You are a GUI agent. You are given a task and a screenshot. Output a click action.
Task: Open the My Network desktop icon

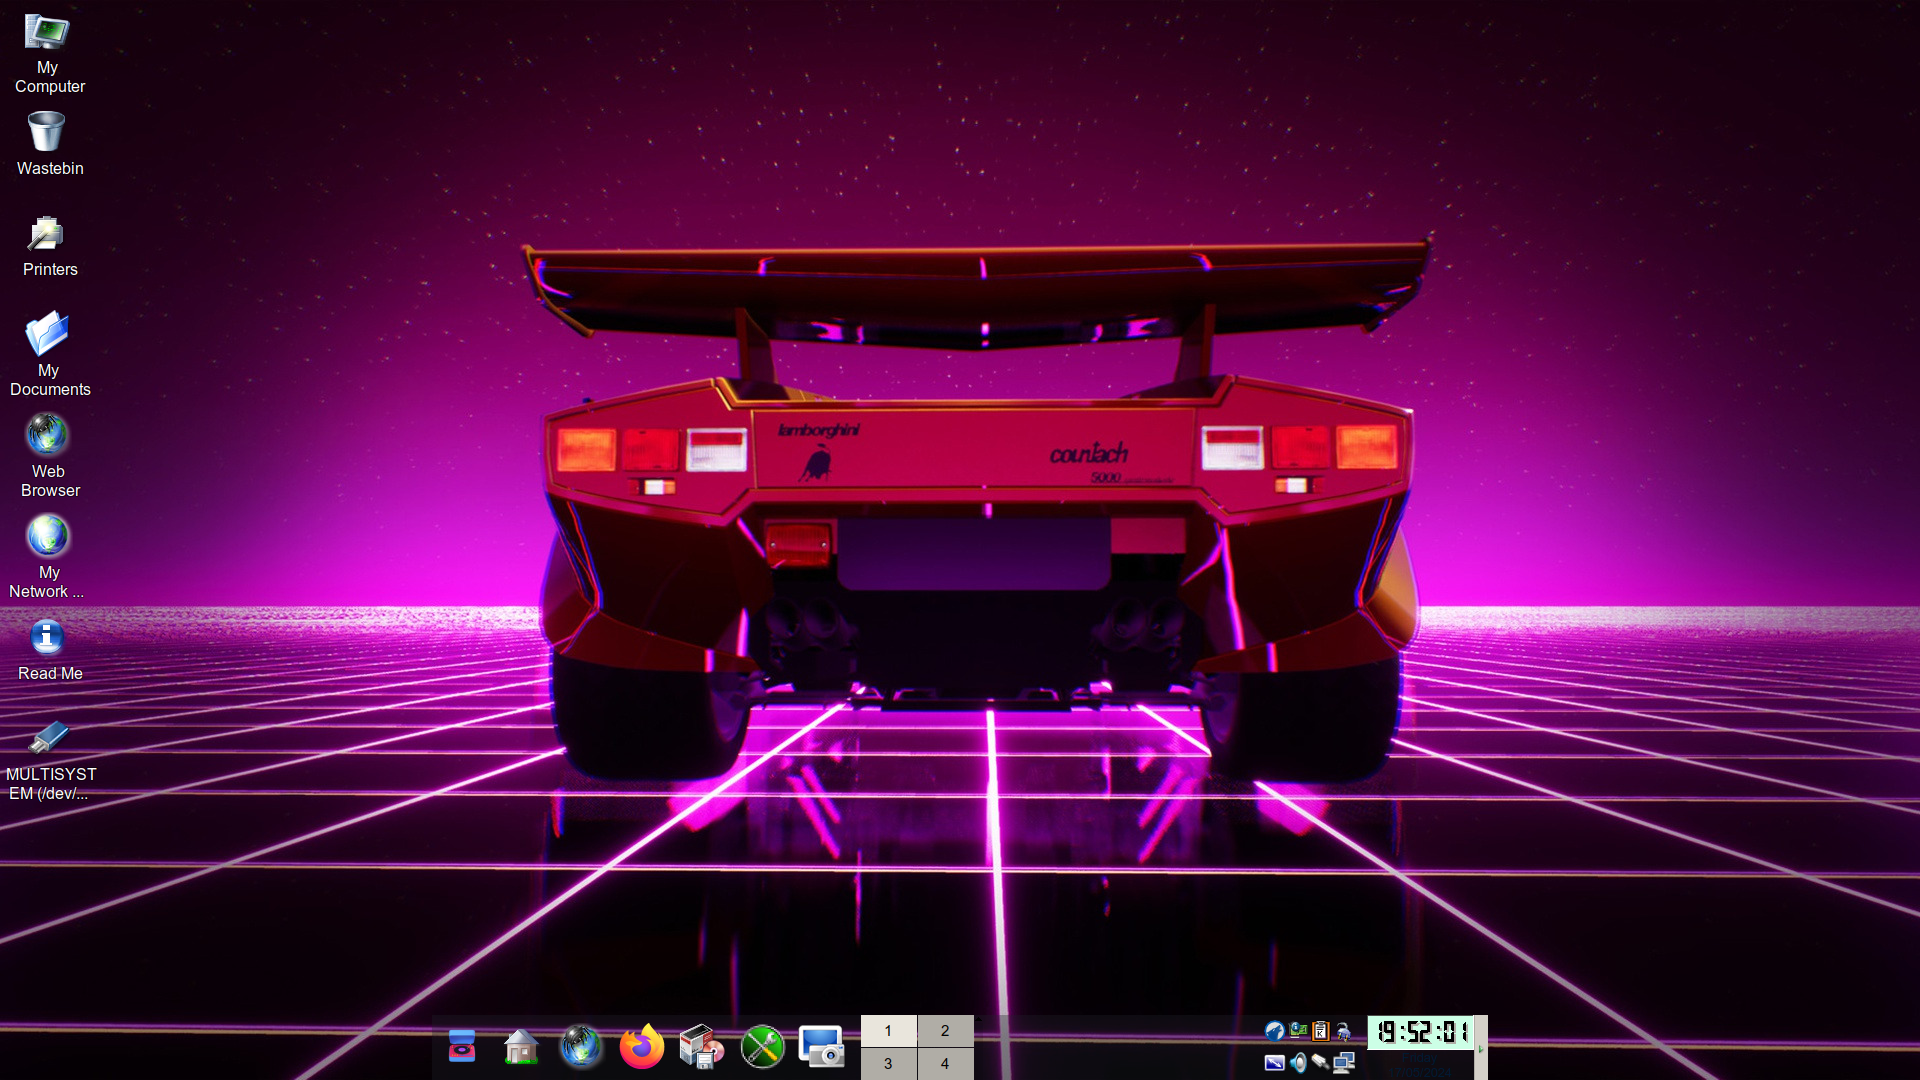click(x=47, y=556)
